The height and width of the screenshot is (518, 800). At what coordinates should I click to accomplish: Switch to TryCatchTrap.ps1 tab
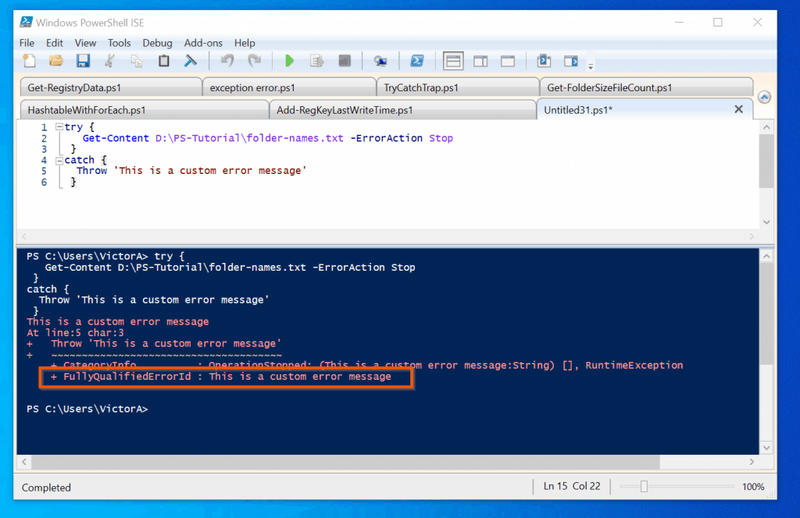tap(458, 87)
